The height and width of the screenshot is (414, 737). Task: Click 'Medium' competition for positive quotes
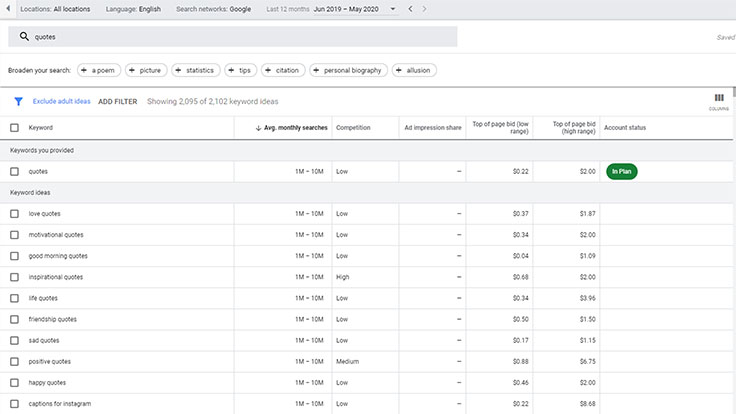(347, 362)
